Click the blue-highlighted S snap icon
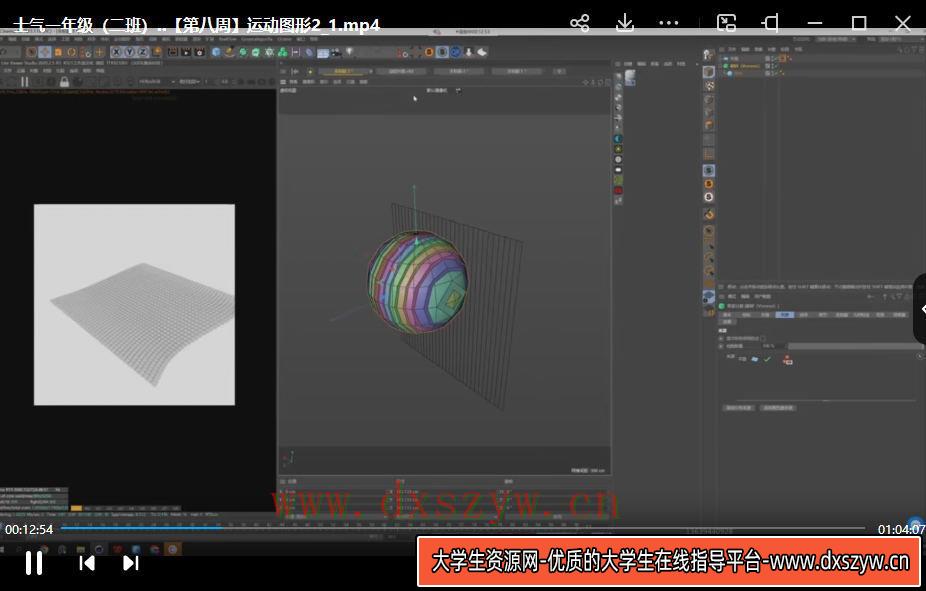This screenshot has height=591, width=926. (x=709, y=171)
